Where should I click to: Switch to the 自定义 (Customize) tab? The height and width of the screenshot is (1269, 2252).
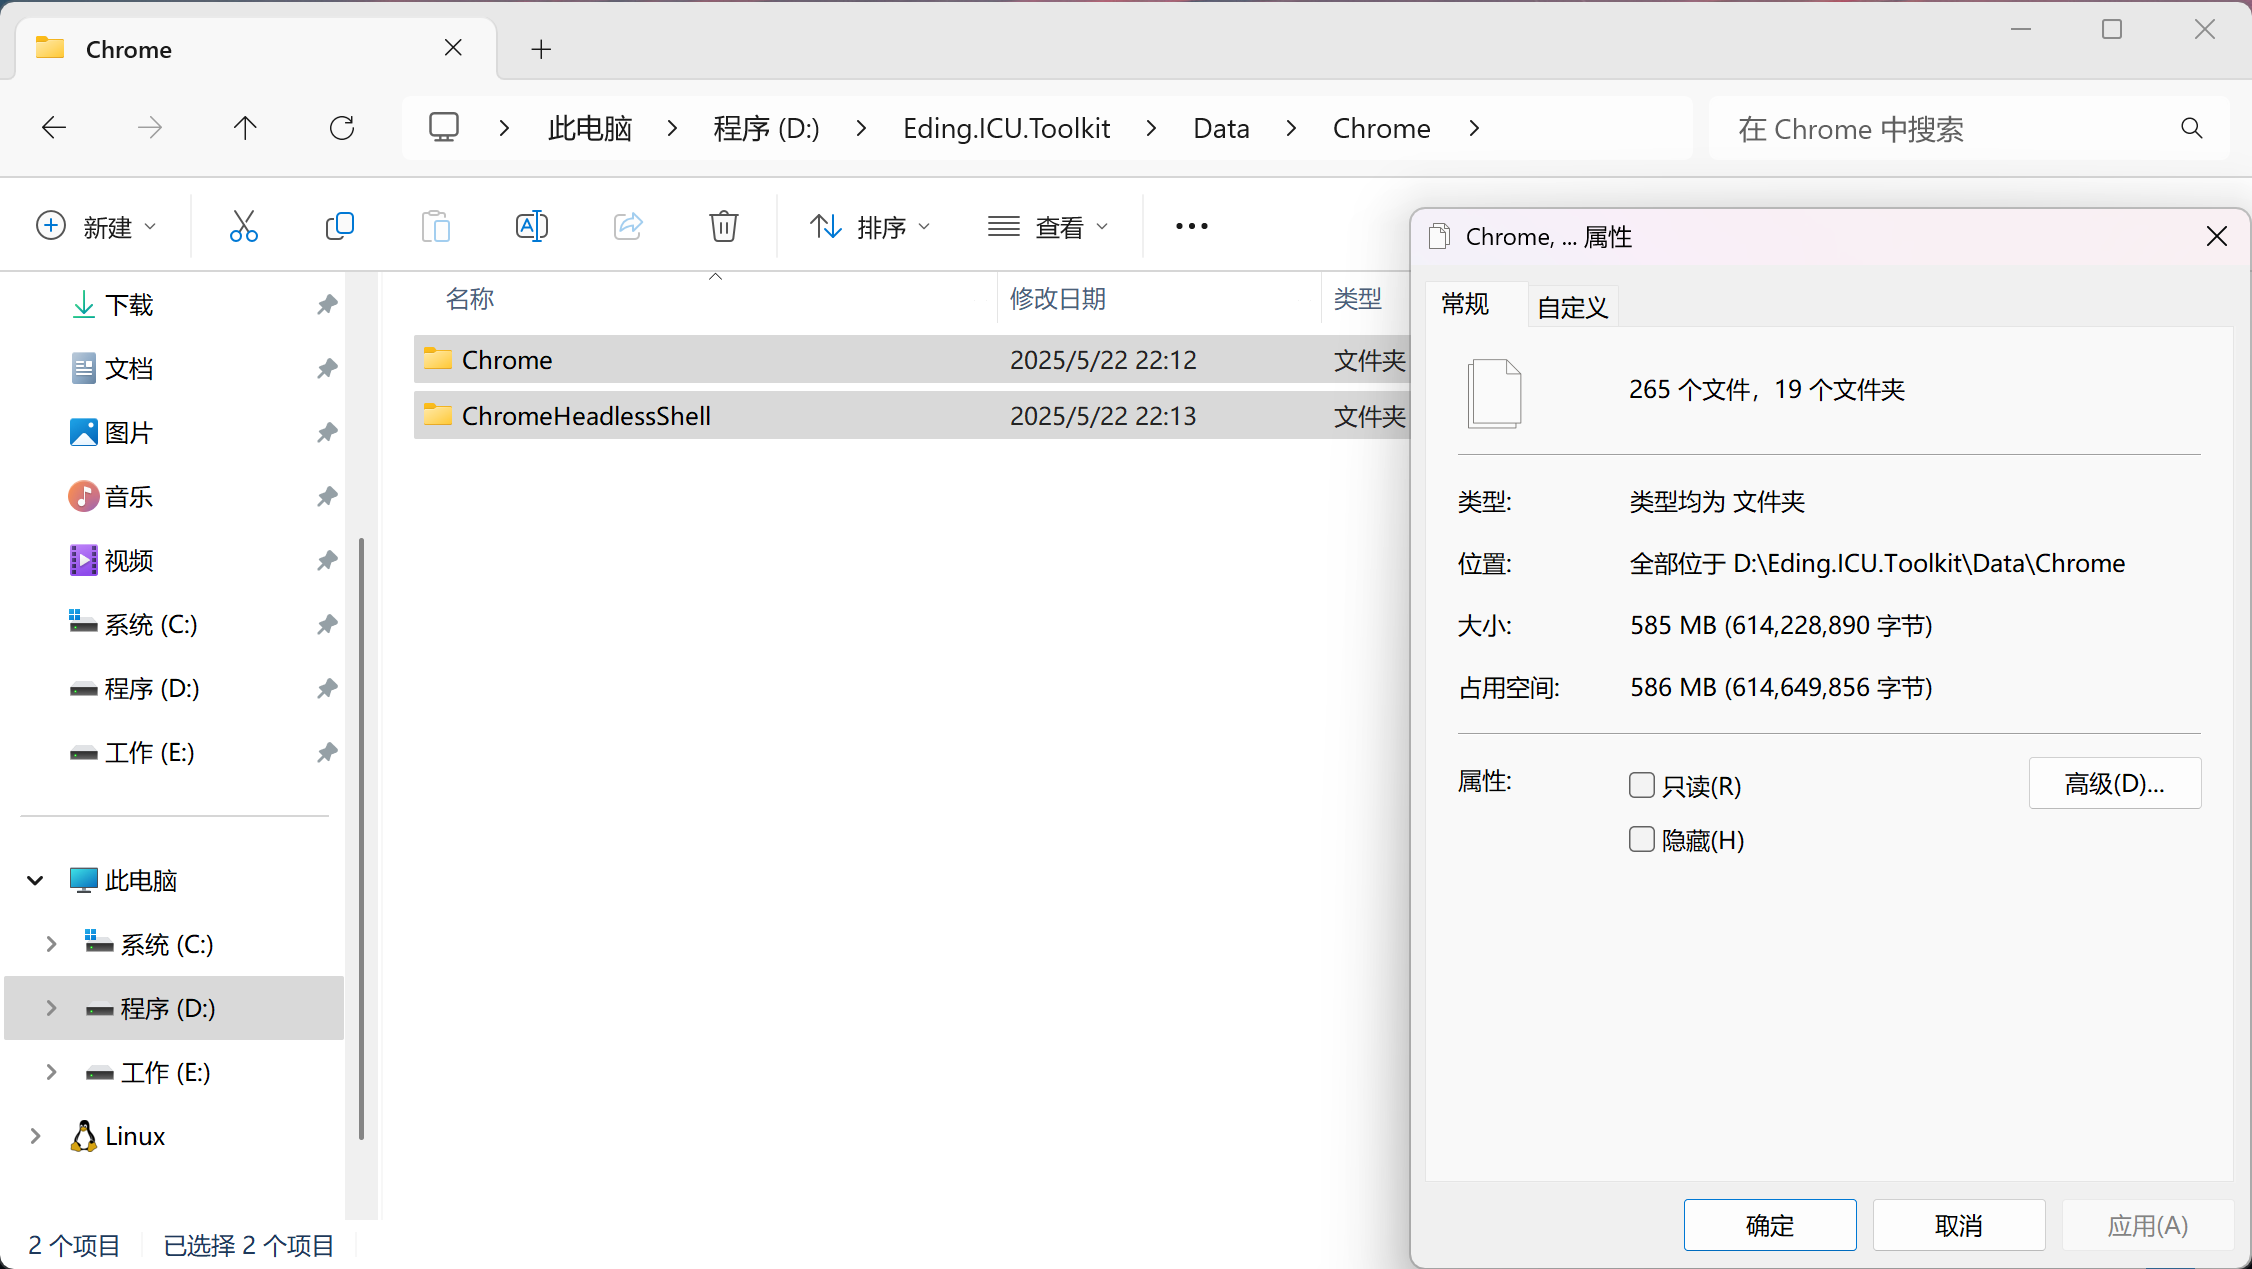click(1573, 307)
